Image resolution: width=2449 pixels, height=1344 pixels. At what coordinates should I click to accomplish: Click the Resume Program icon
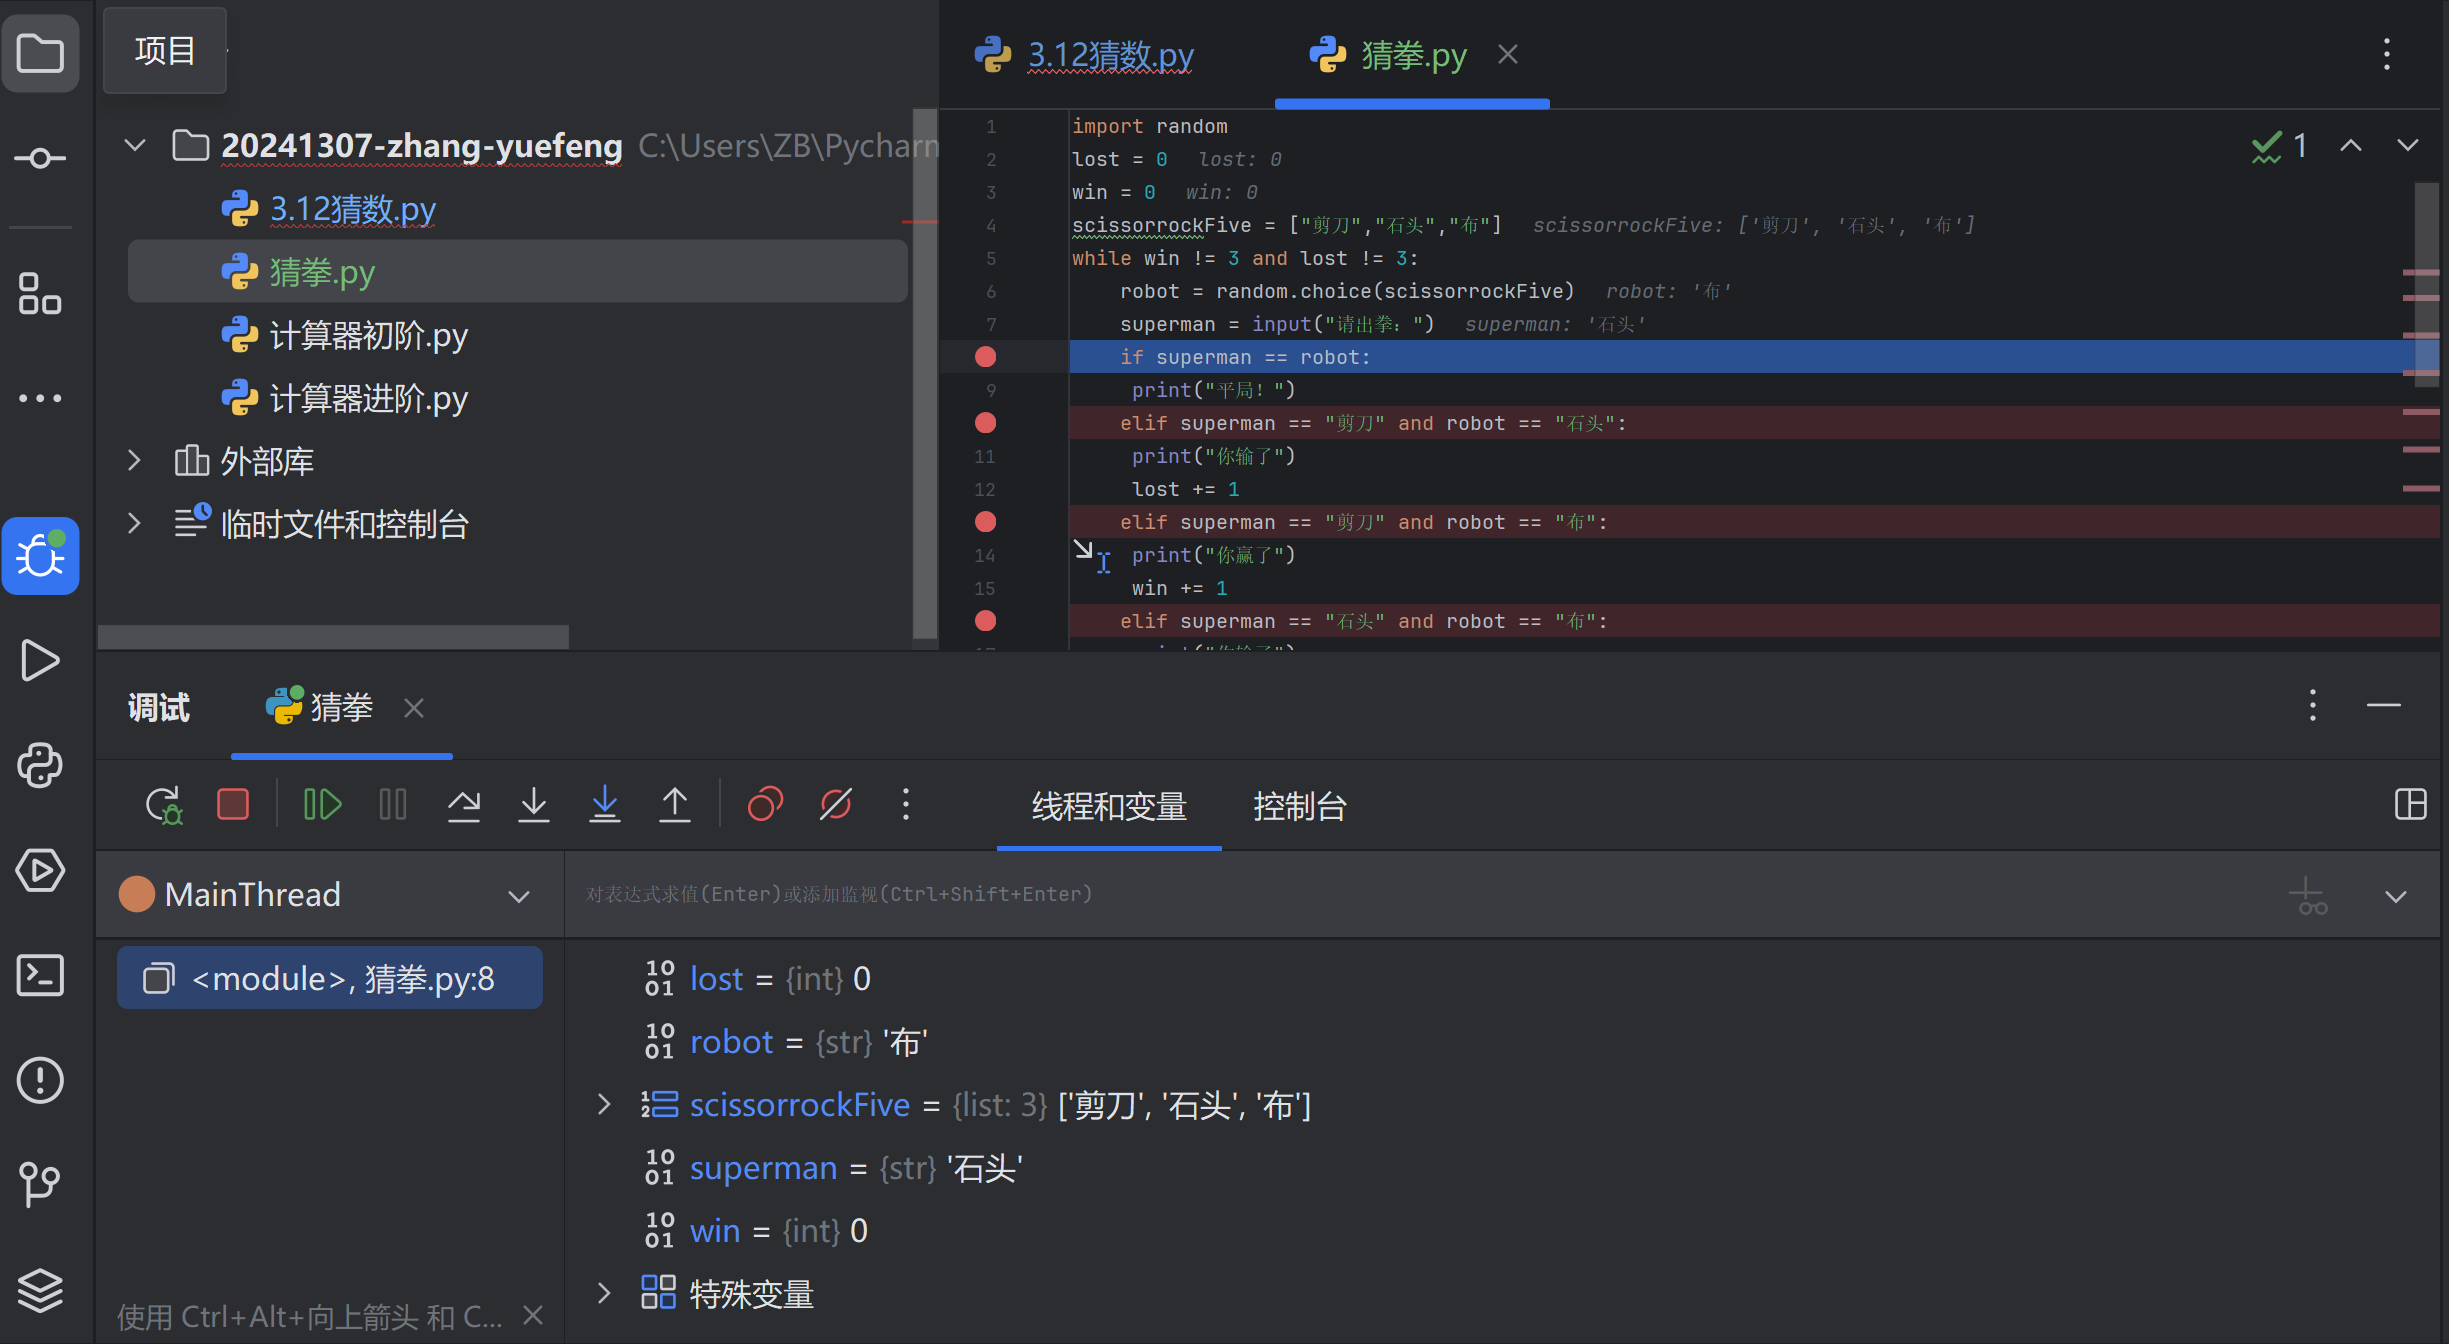(x=322, y=804)
